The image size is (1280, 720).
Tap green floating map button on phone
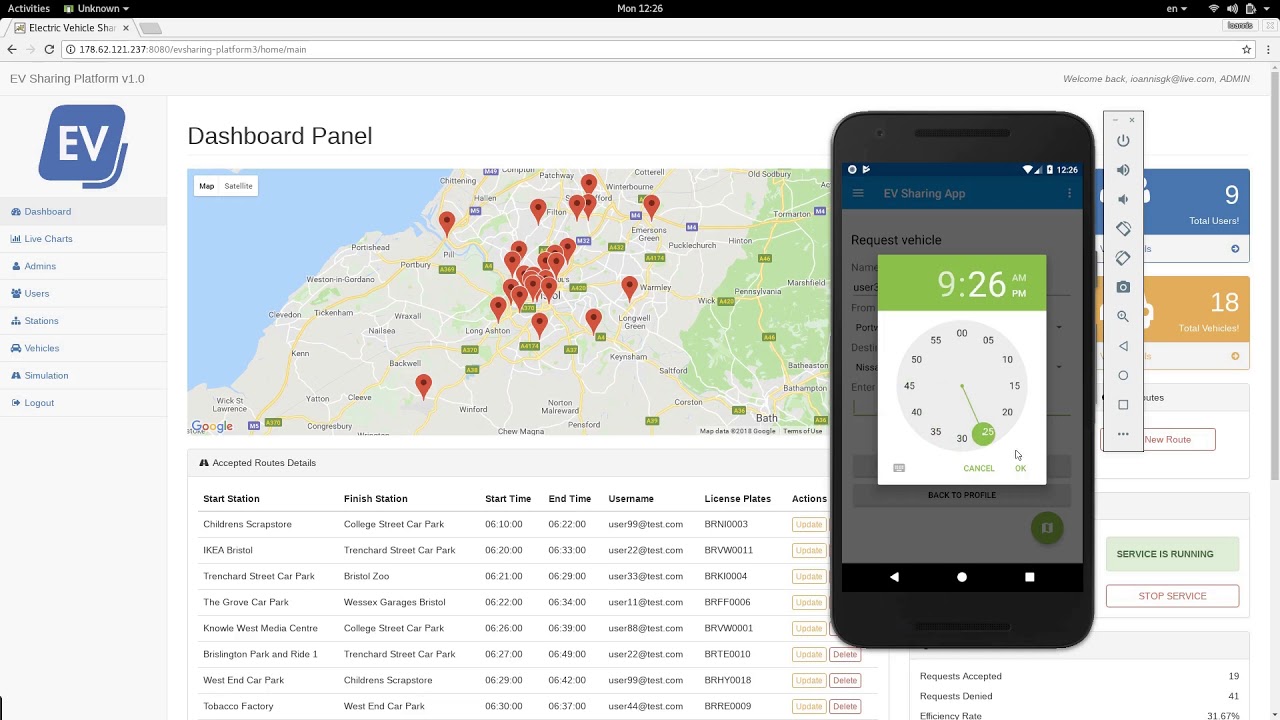[1047, 528]
